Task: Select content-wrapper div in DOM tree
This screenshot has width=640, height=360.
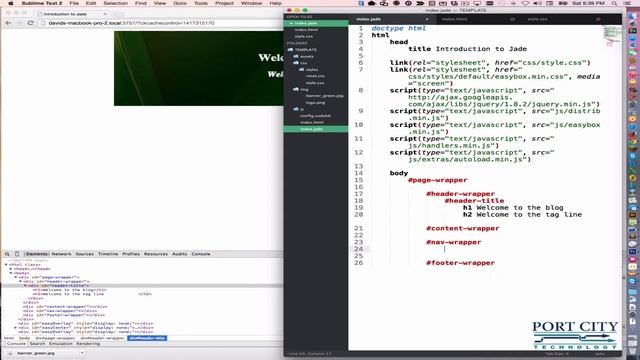Action: point(65,307)
